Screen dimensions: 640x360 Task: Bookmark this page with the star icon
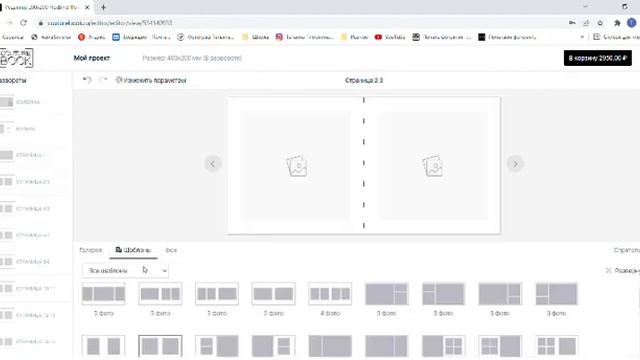coord(600,23)
